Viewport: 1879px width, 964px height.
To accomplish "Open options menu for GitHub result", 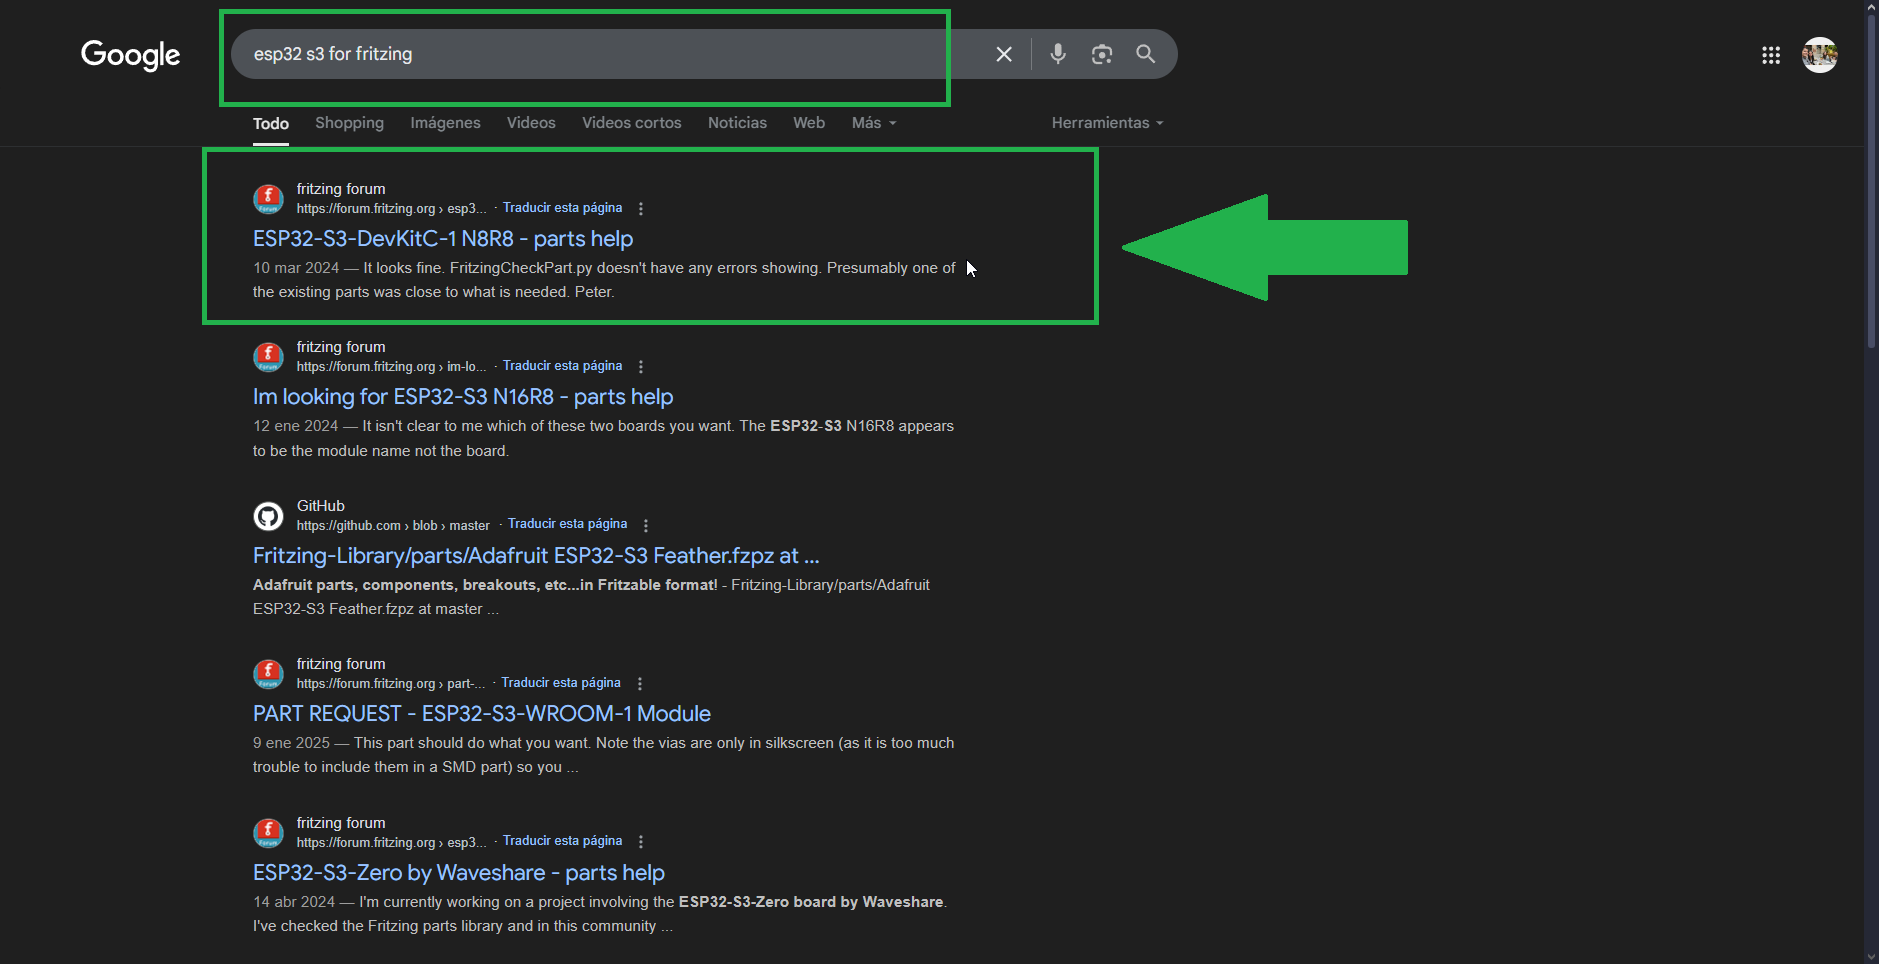I will (646, 526).
